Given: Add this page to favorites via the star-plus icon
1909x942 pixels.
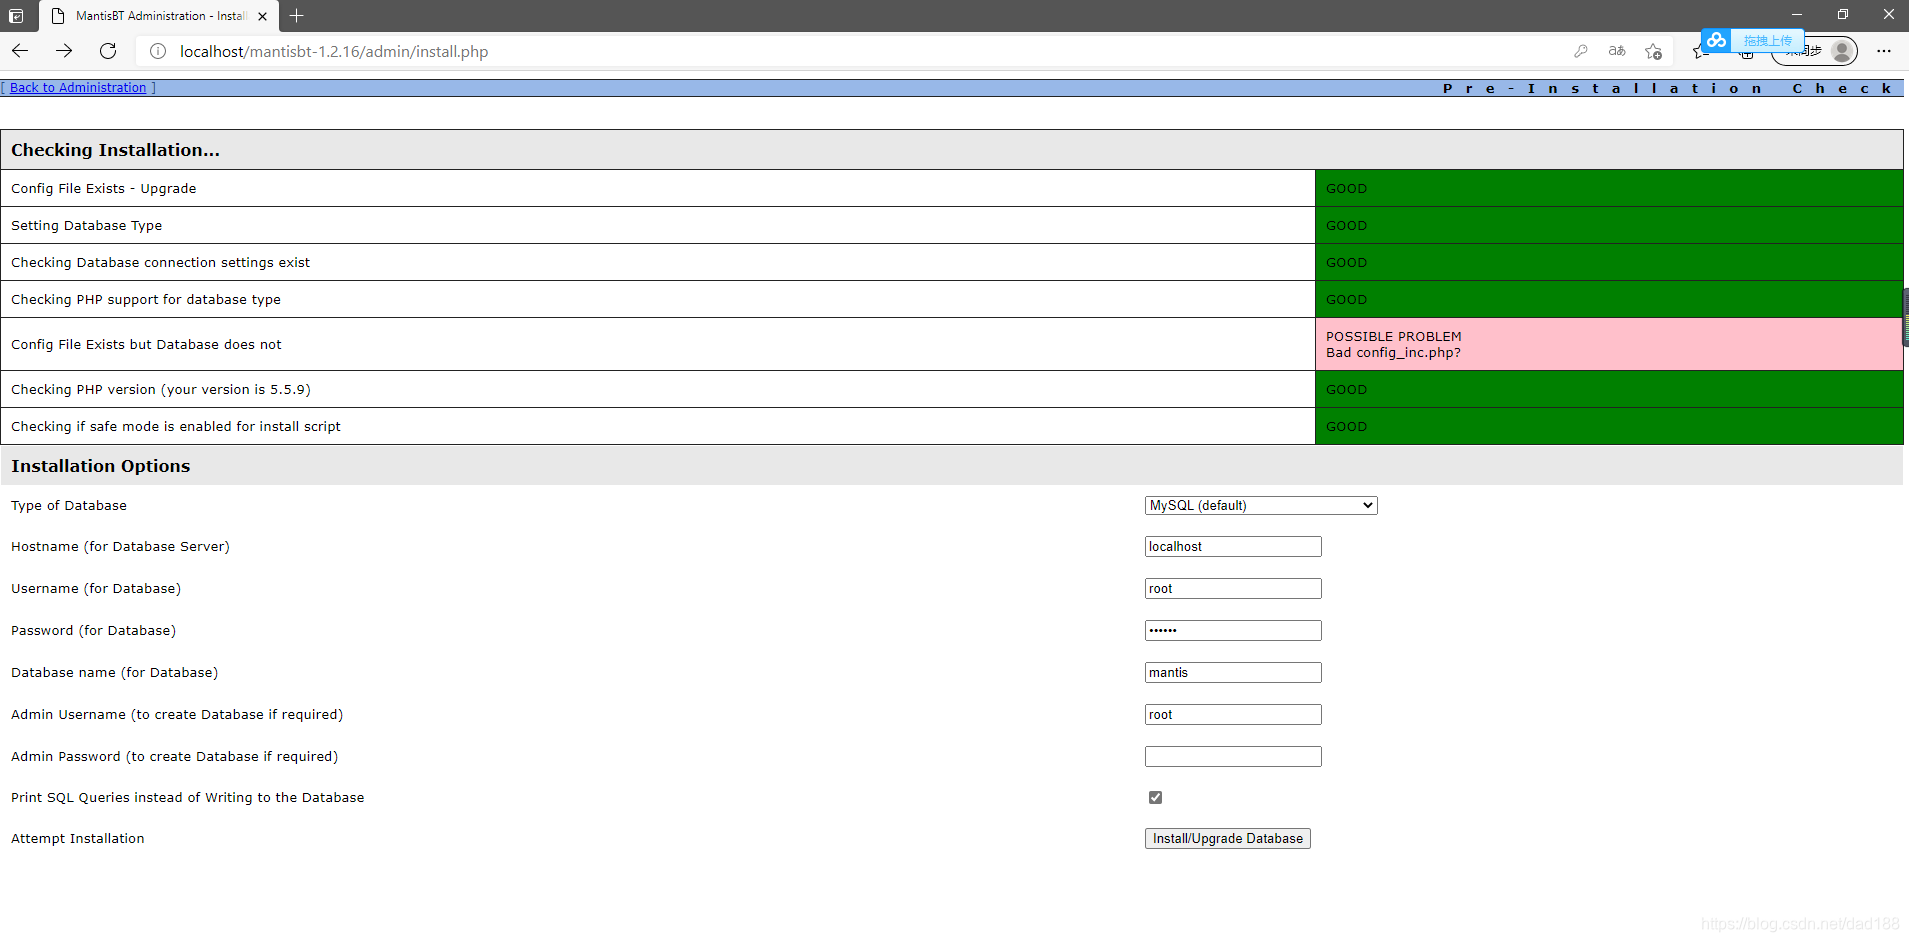Looking at the screenshot, I should click(x=1653, y=51).
